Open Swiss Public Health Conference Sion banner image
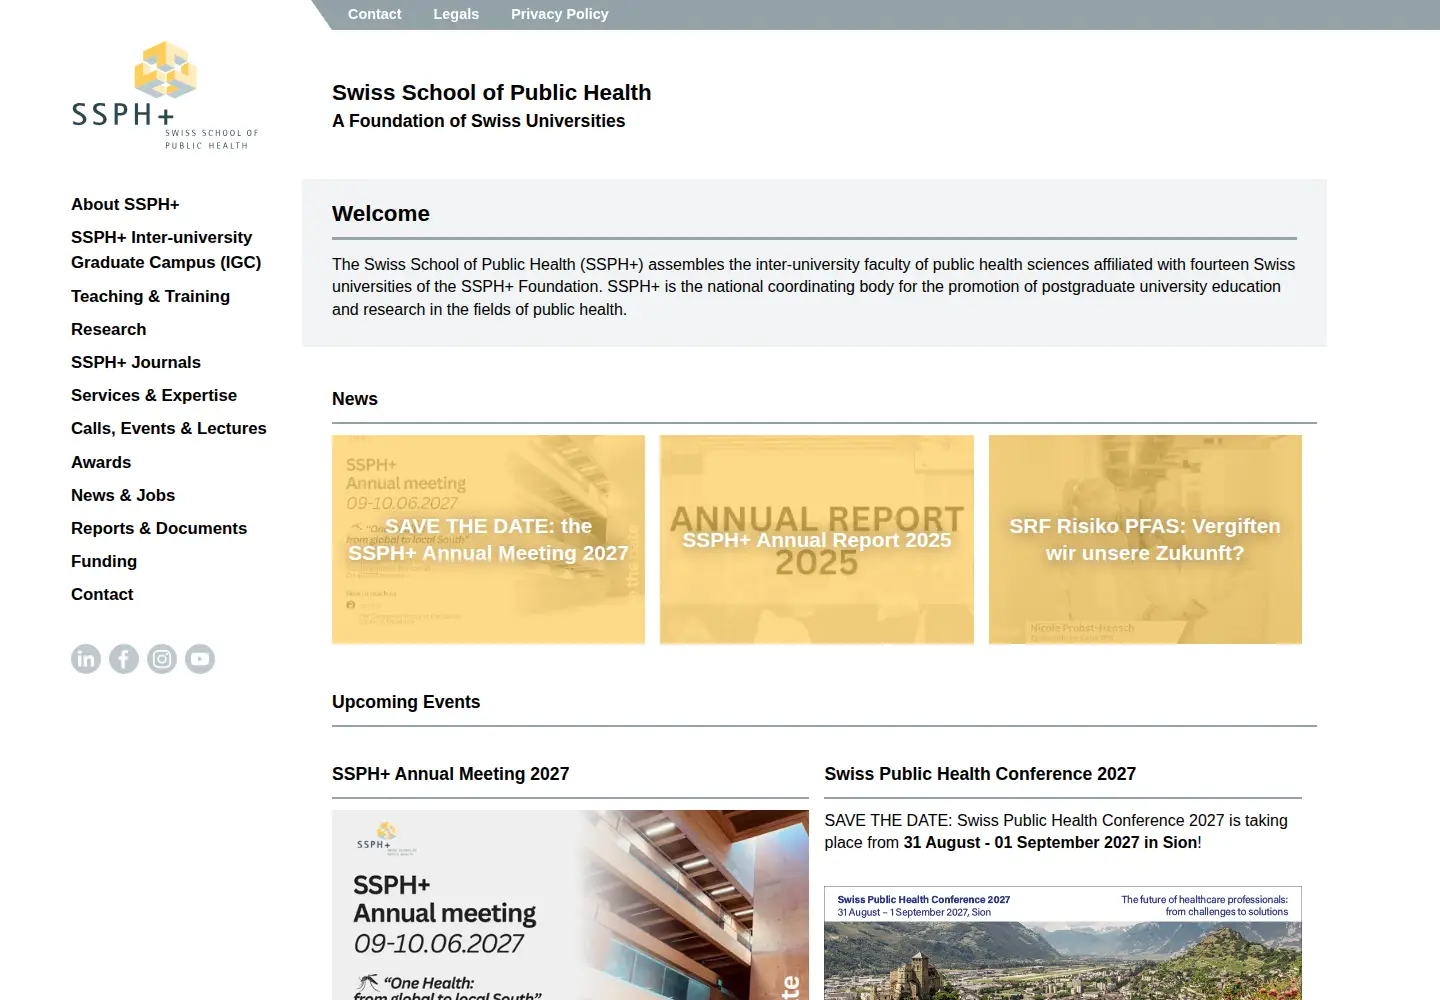Screen dimensions: 1440x1000 (x=1063, y=943)
